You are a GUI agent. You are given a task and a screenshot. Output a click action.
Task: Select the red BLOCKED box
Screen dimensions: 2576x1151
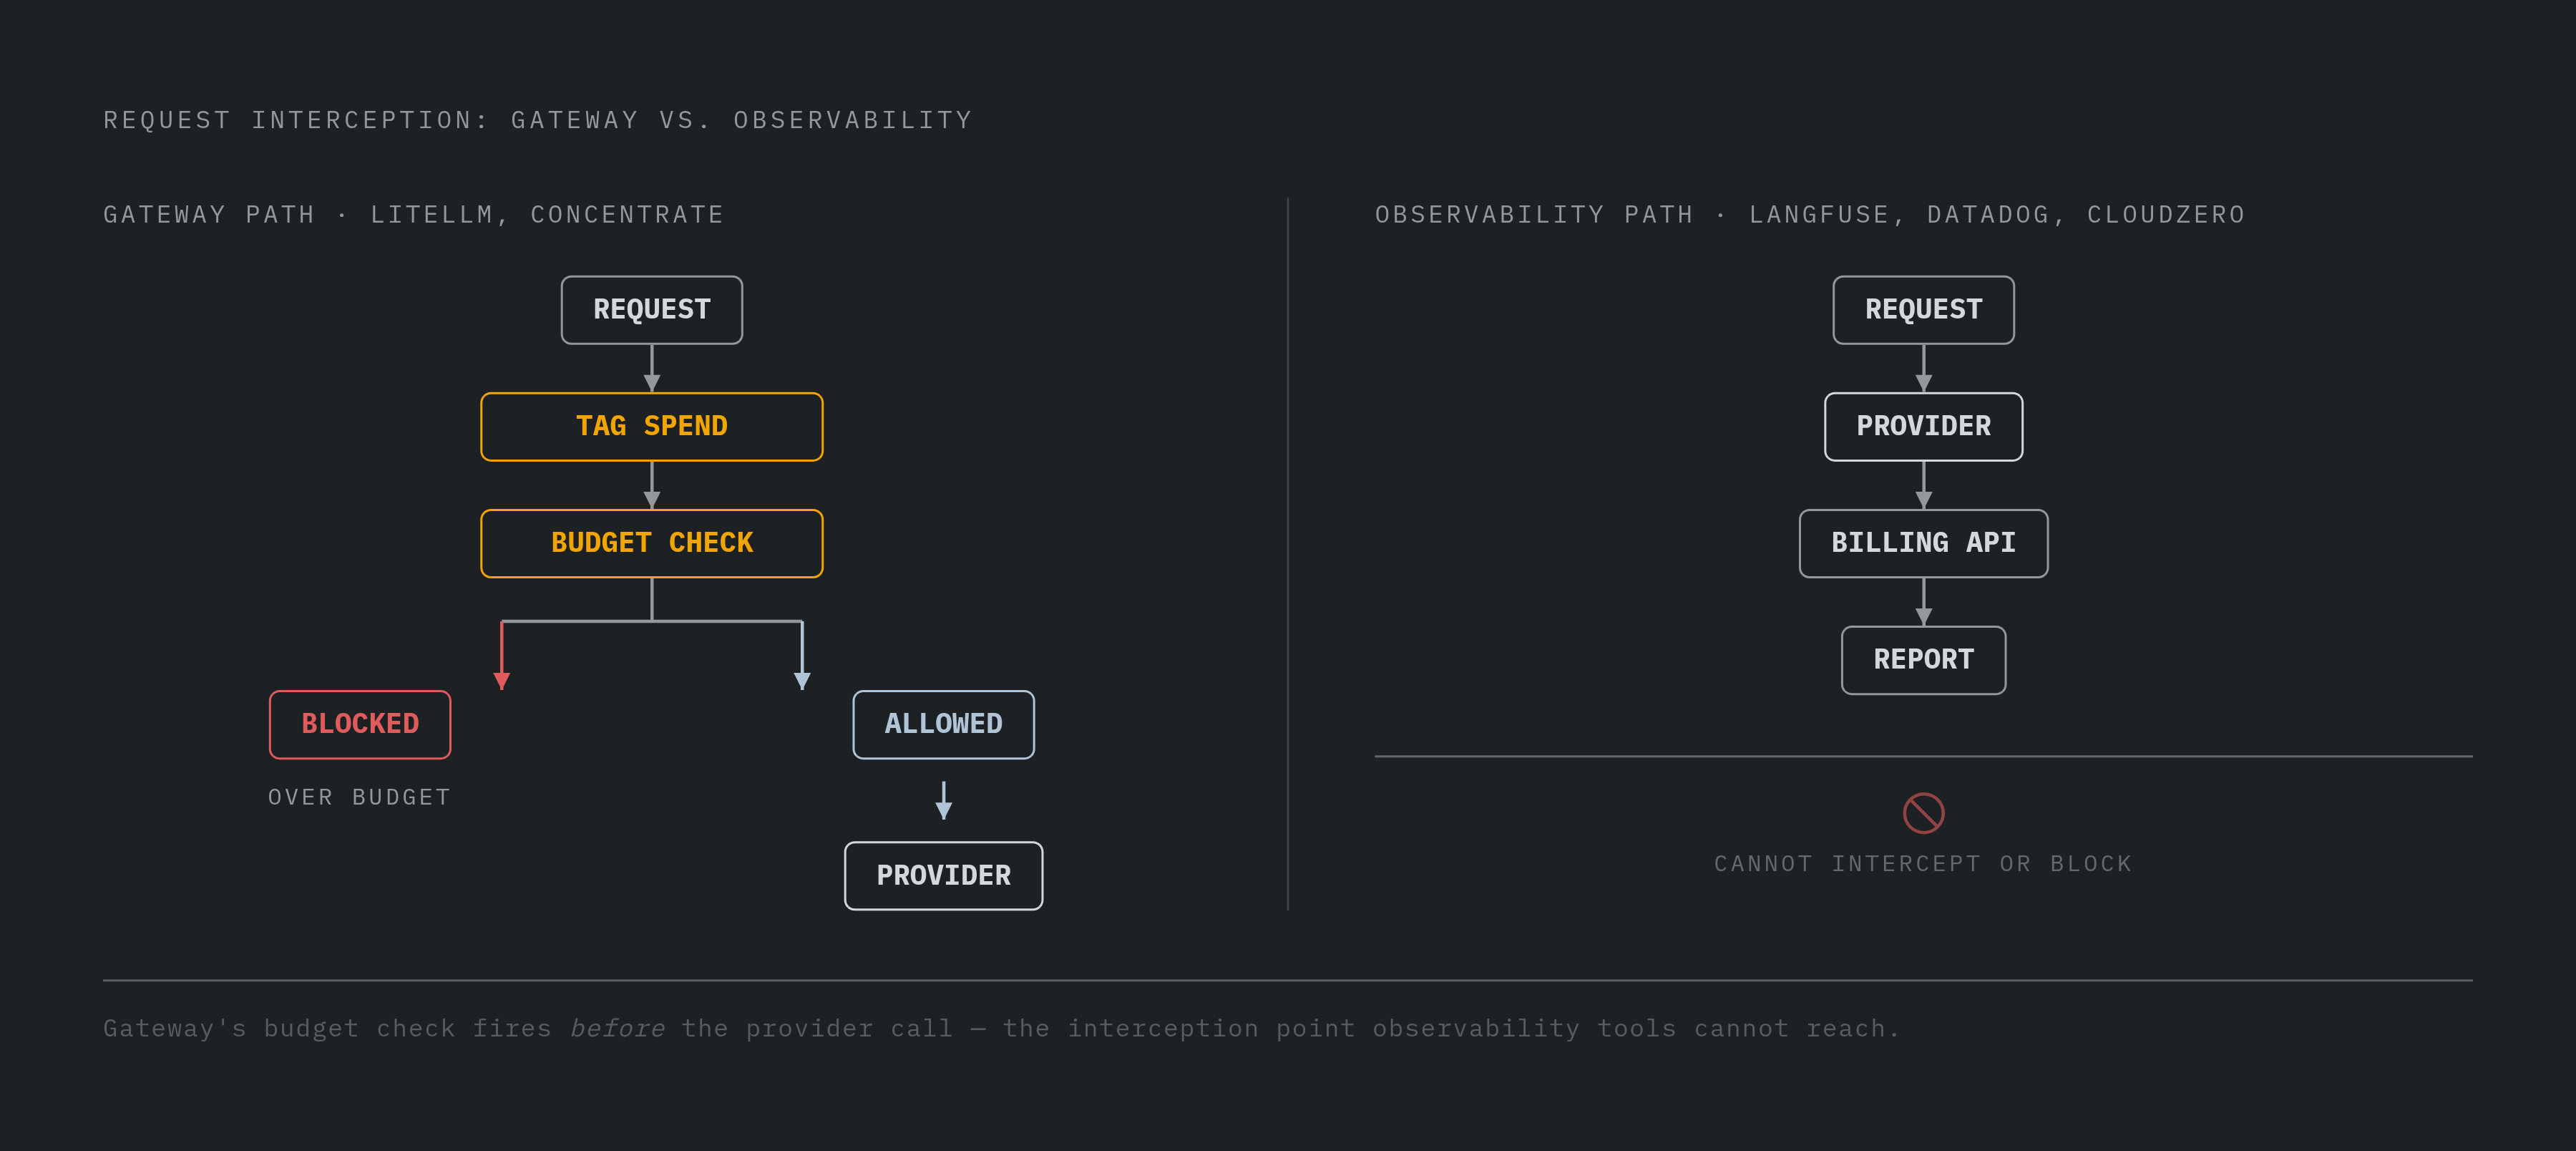[x=360, y=724]
